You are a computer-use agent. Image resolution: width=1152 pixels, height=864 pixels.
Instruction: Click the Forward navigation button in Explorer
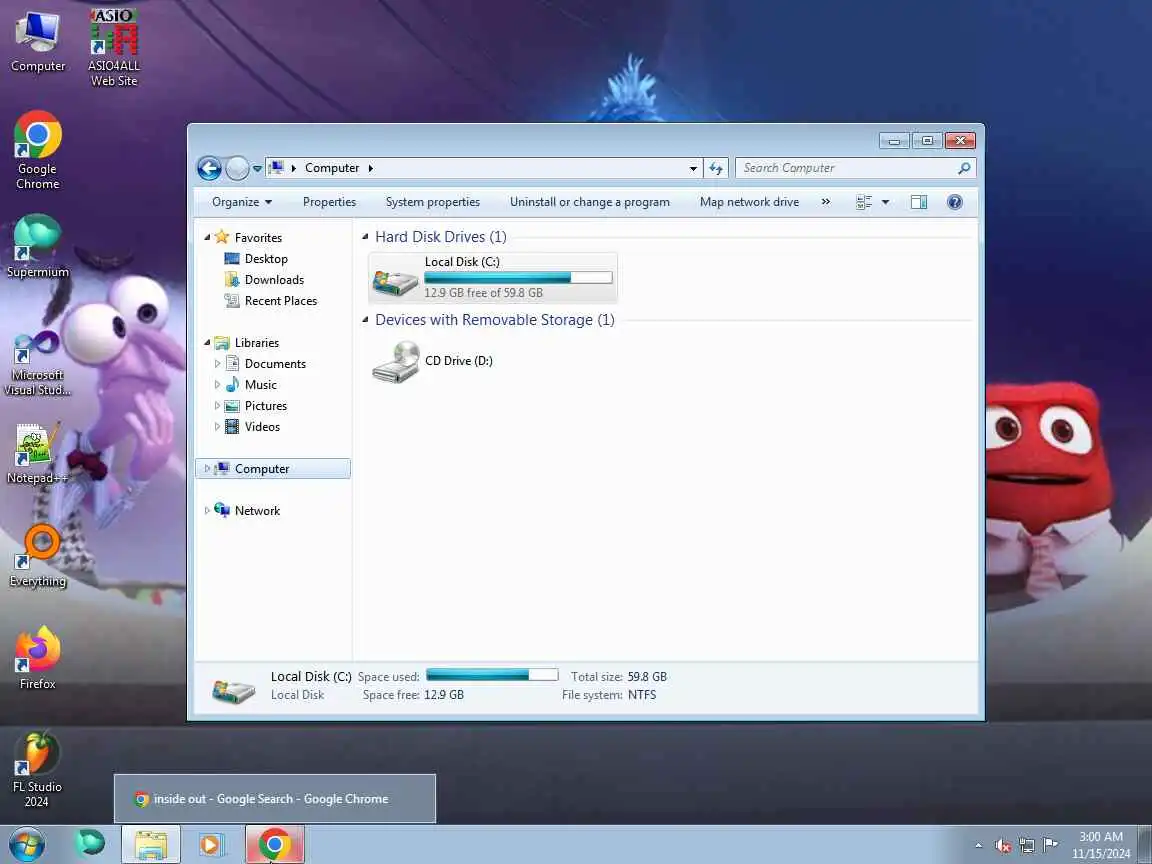(237, 168)
